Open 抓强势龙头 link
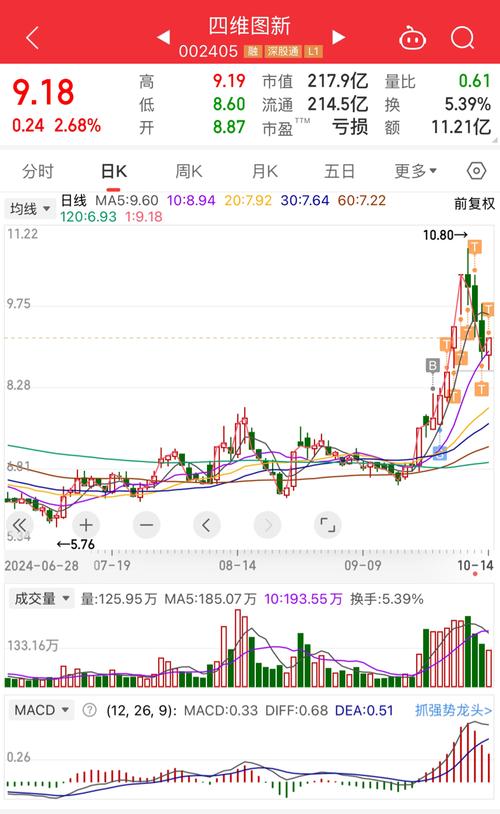The width and height of the screenshot is (500, 814). click(x=453, y=710)
